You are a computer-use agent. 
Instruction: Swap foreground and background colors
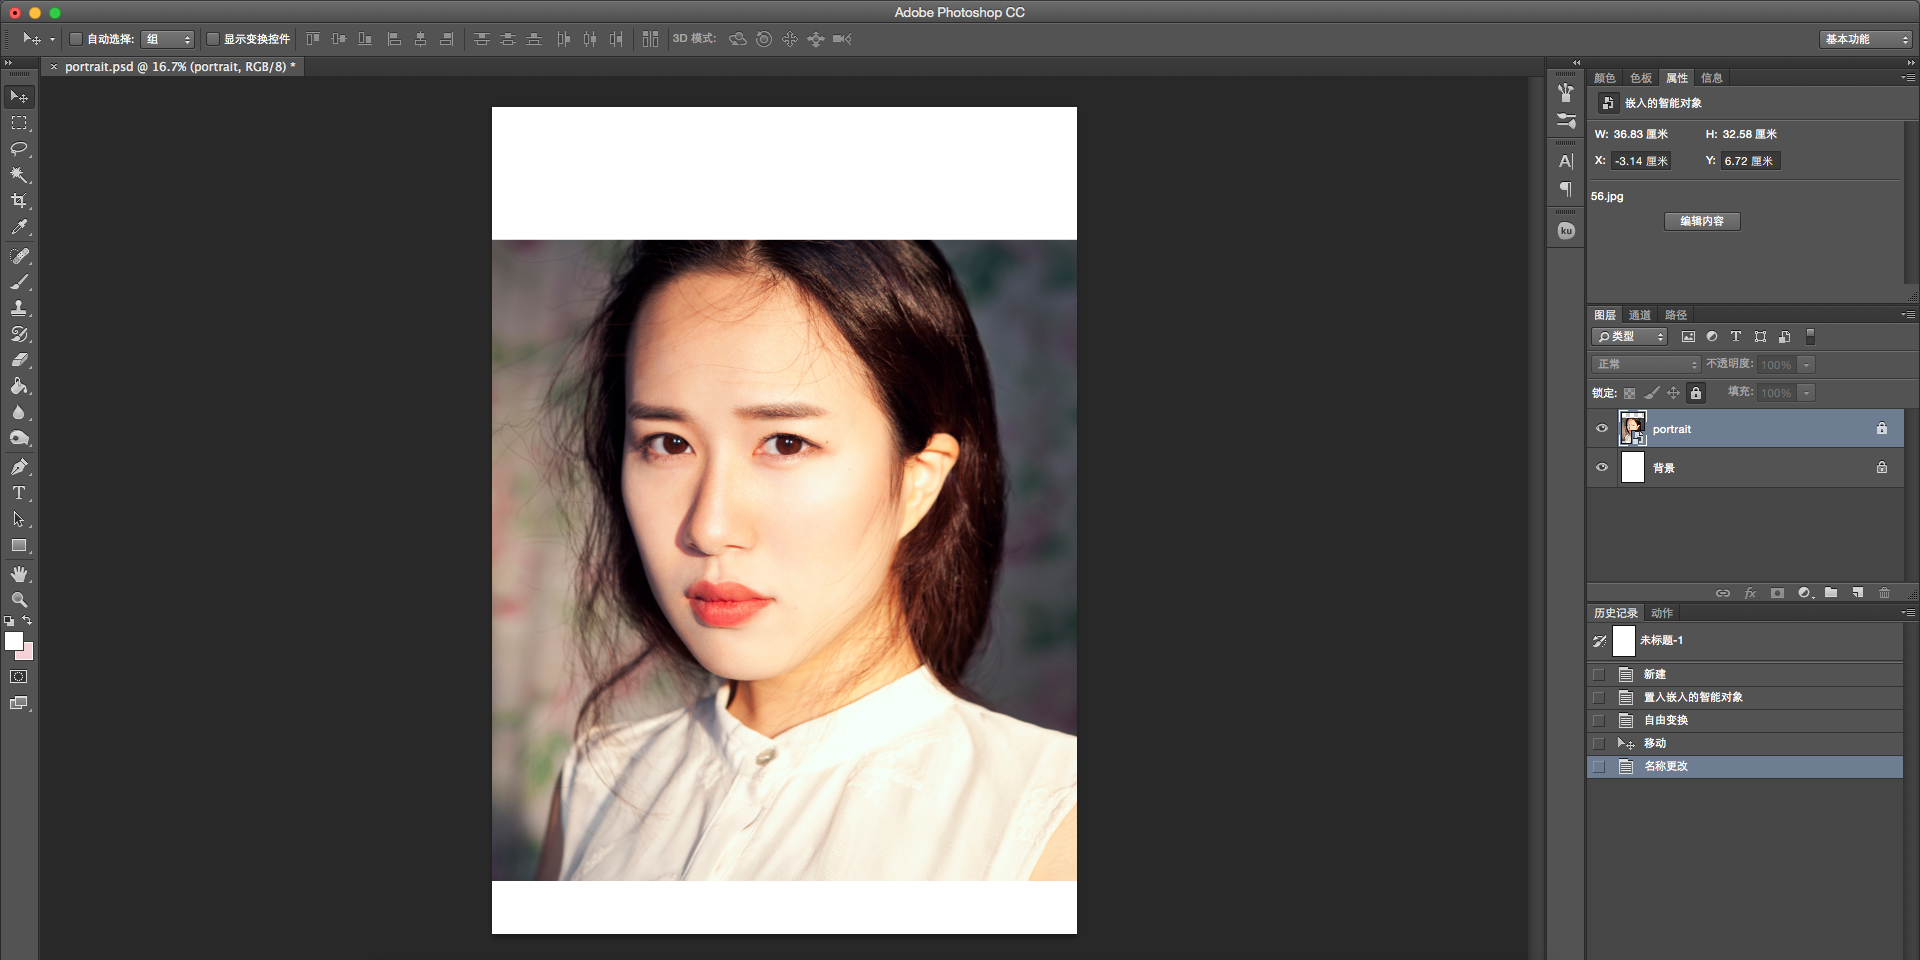point(27,621)
